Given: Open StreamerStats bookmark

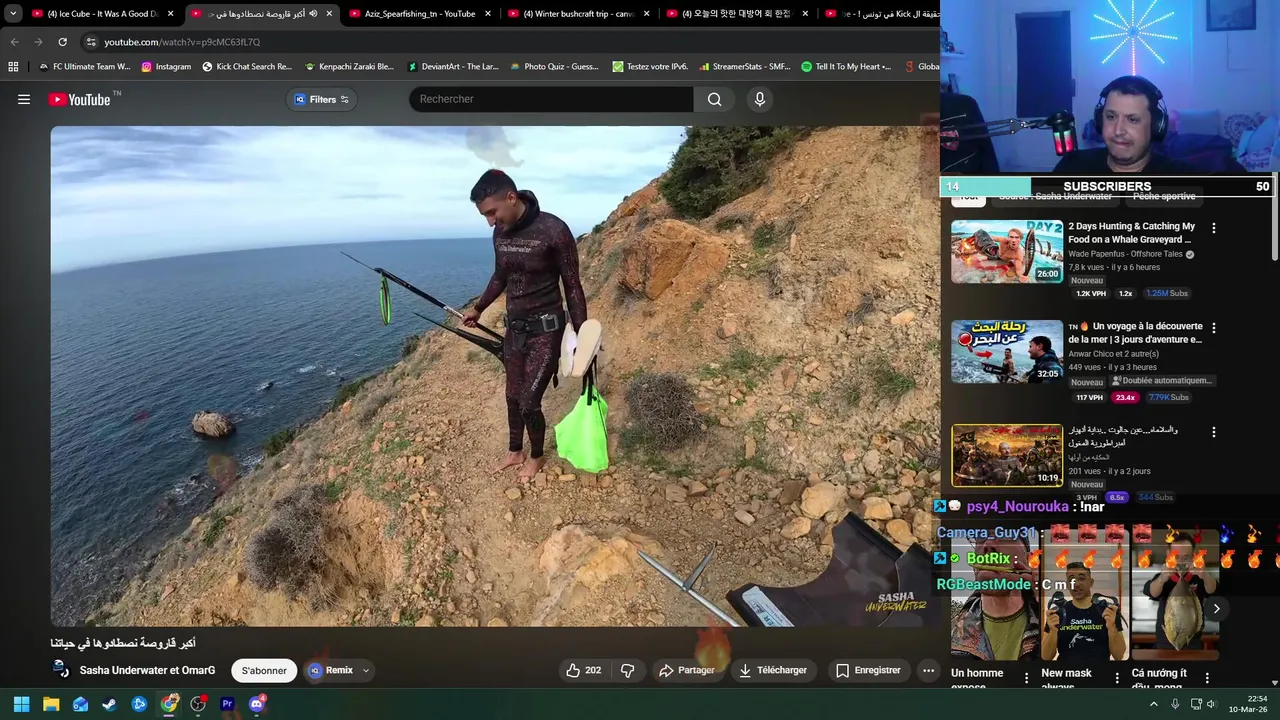Looking at the screenshot, I should pos(745,67).
